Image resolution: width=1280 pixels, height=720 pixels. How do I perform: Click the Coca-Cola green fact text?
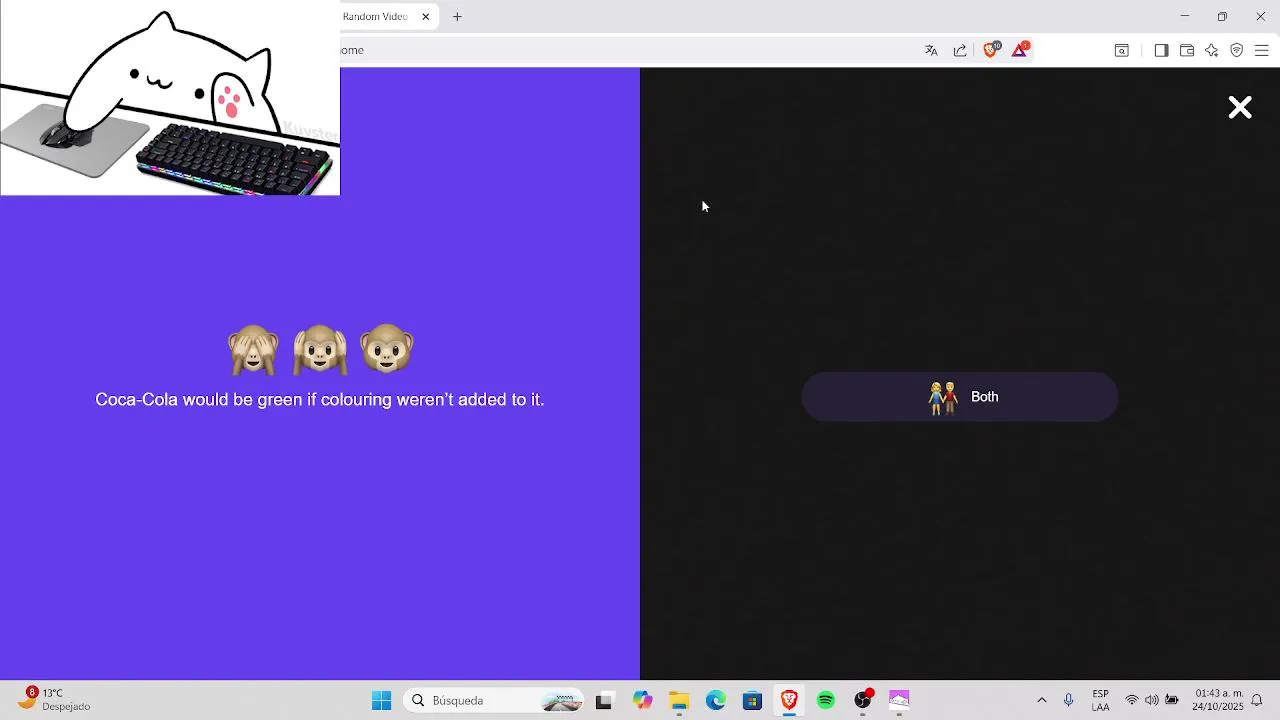point(320,400)
